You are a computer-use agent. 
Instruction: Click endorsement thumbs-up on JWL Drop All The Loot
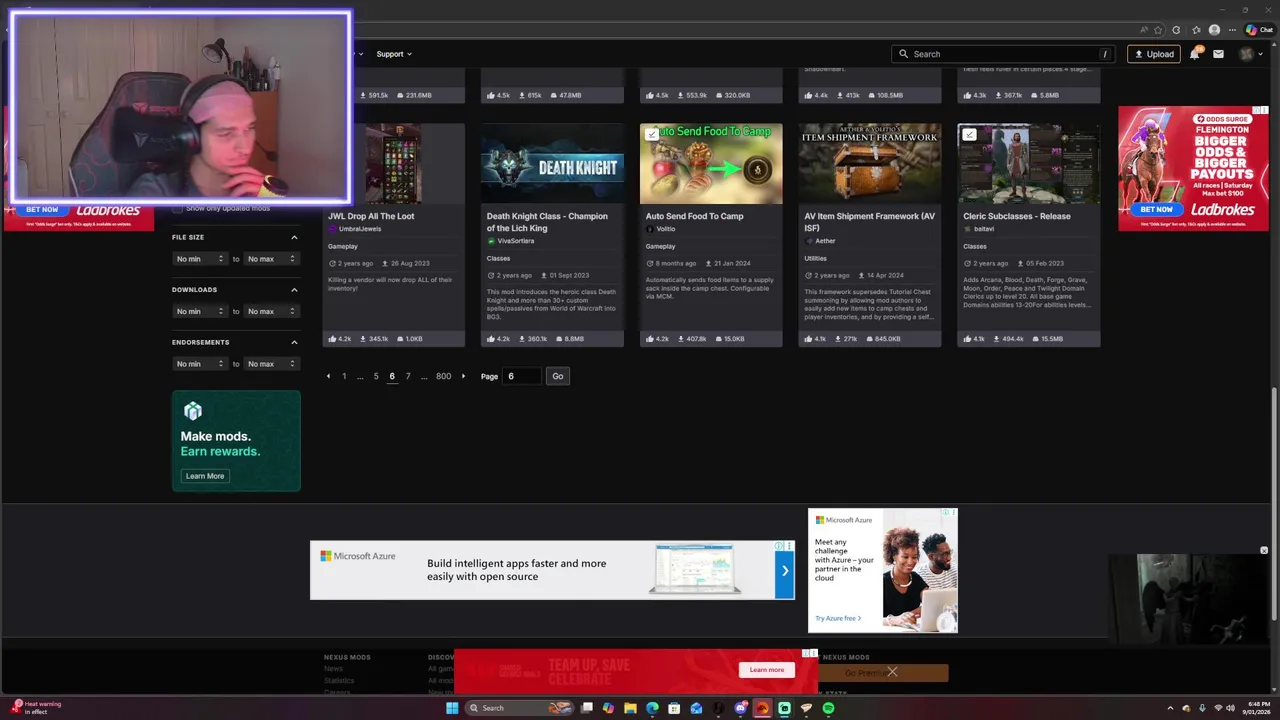pyautogui.click(x=333, y=339)
